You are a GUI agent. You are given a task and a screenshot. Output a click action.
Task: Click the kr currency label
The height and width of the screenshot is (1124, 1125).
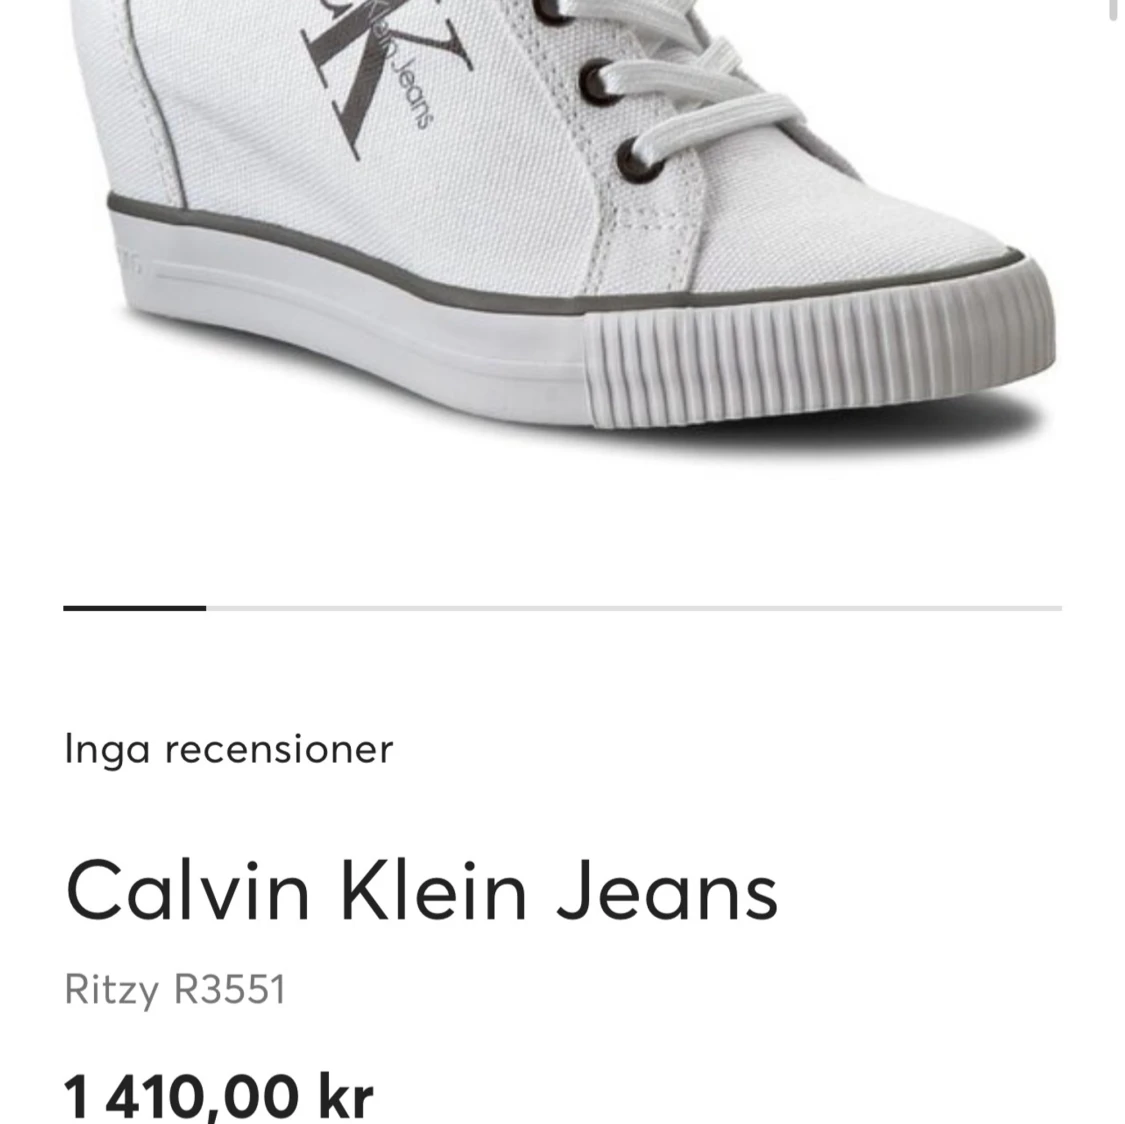[346, 1097]
